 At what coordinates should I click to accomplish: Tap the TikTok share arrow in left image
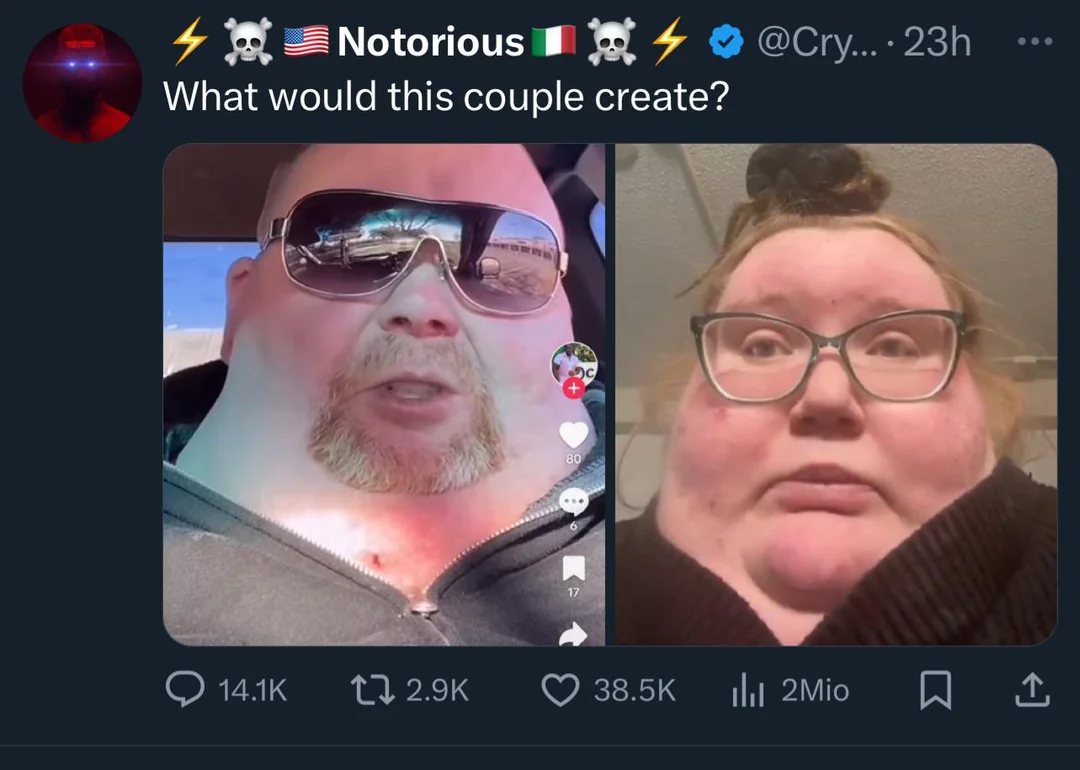[x=573, y=634]
